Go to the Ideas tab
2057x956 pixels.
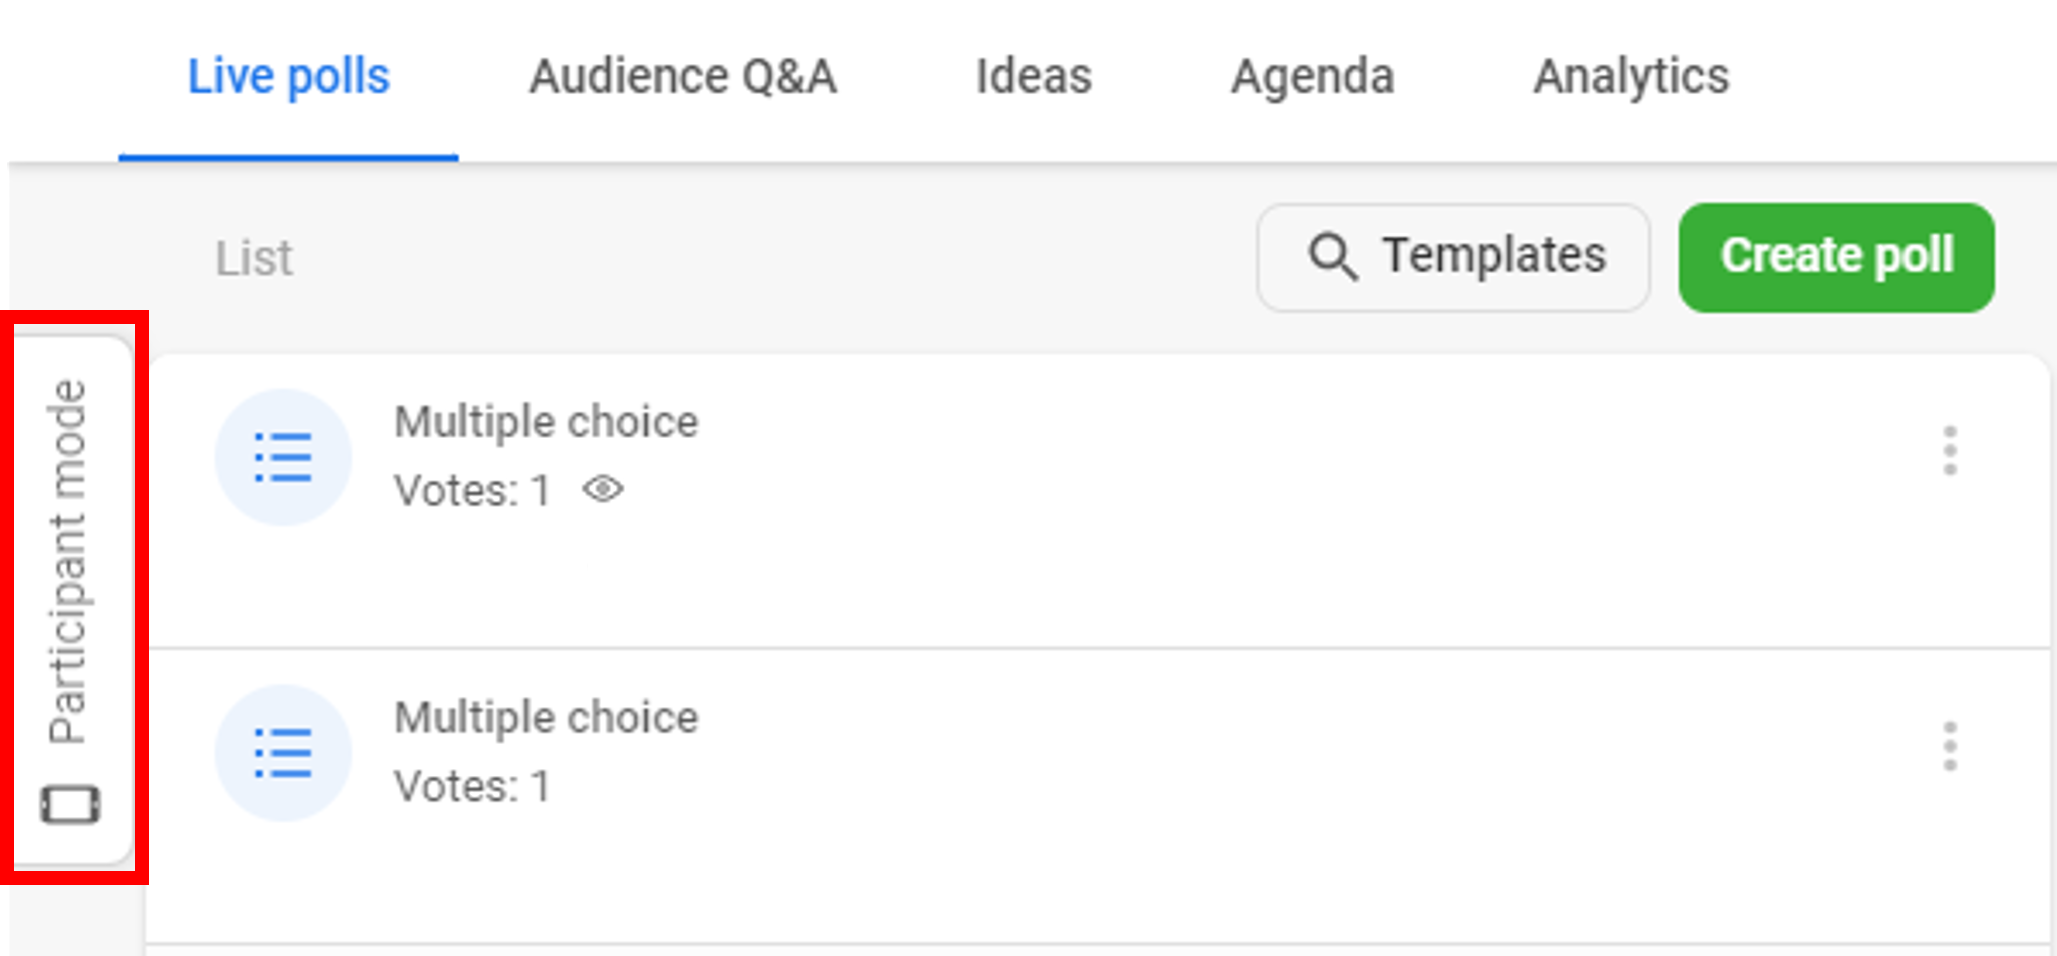(1033, 77)
